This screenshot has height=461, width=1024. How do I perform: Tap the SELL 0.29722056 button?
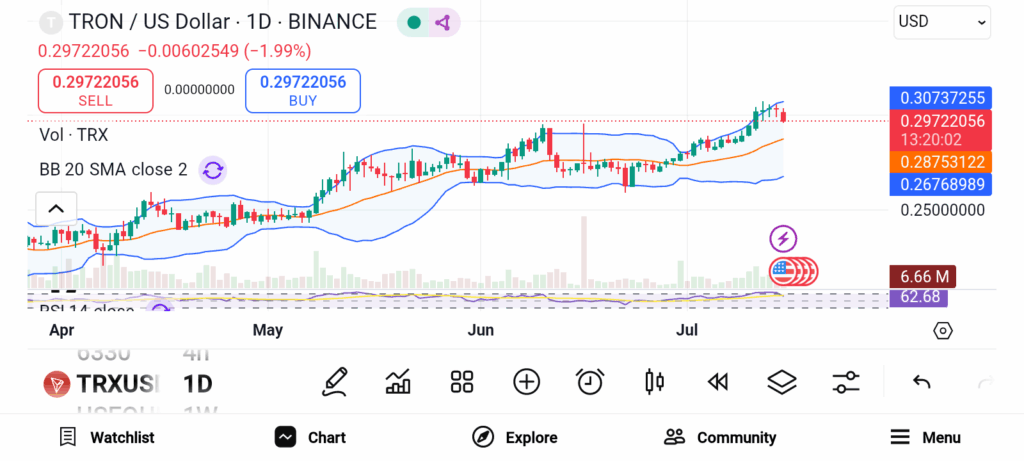click(x=96, y=91)
